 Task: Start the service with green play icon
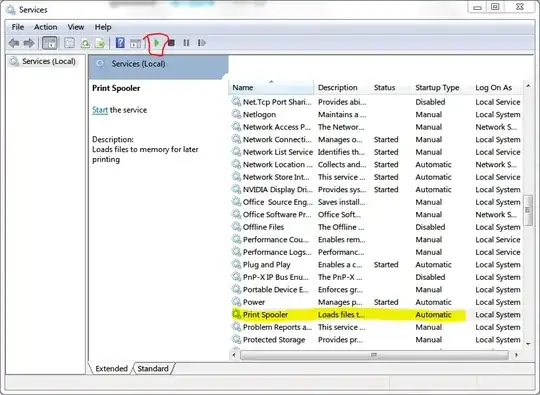[157, 43]
